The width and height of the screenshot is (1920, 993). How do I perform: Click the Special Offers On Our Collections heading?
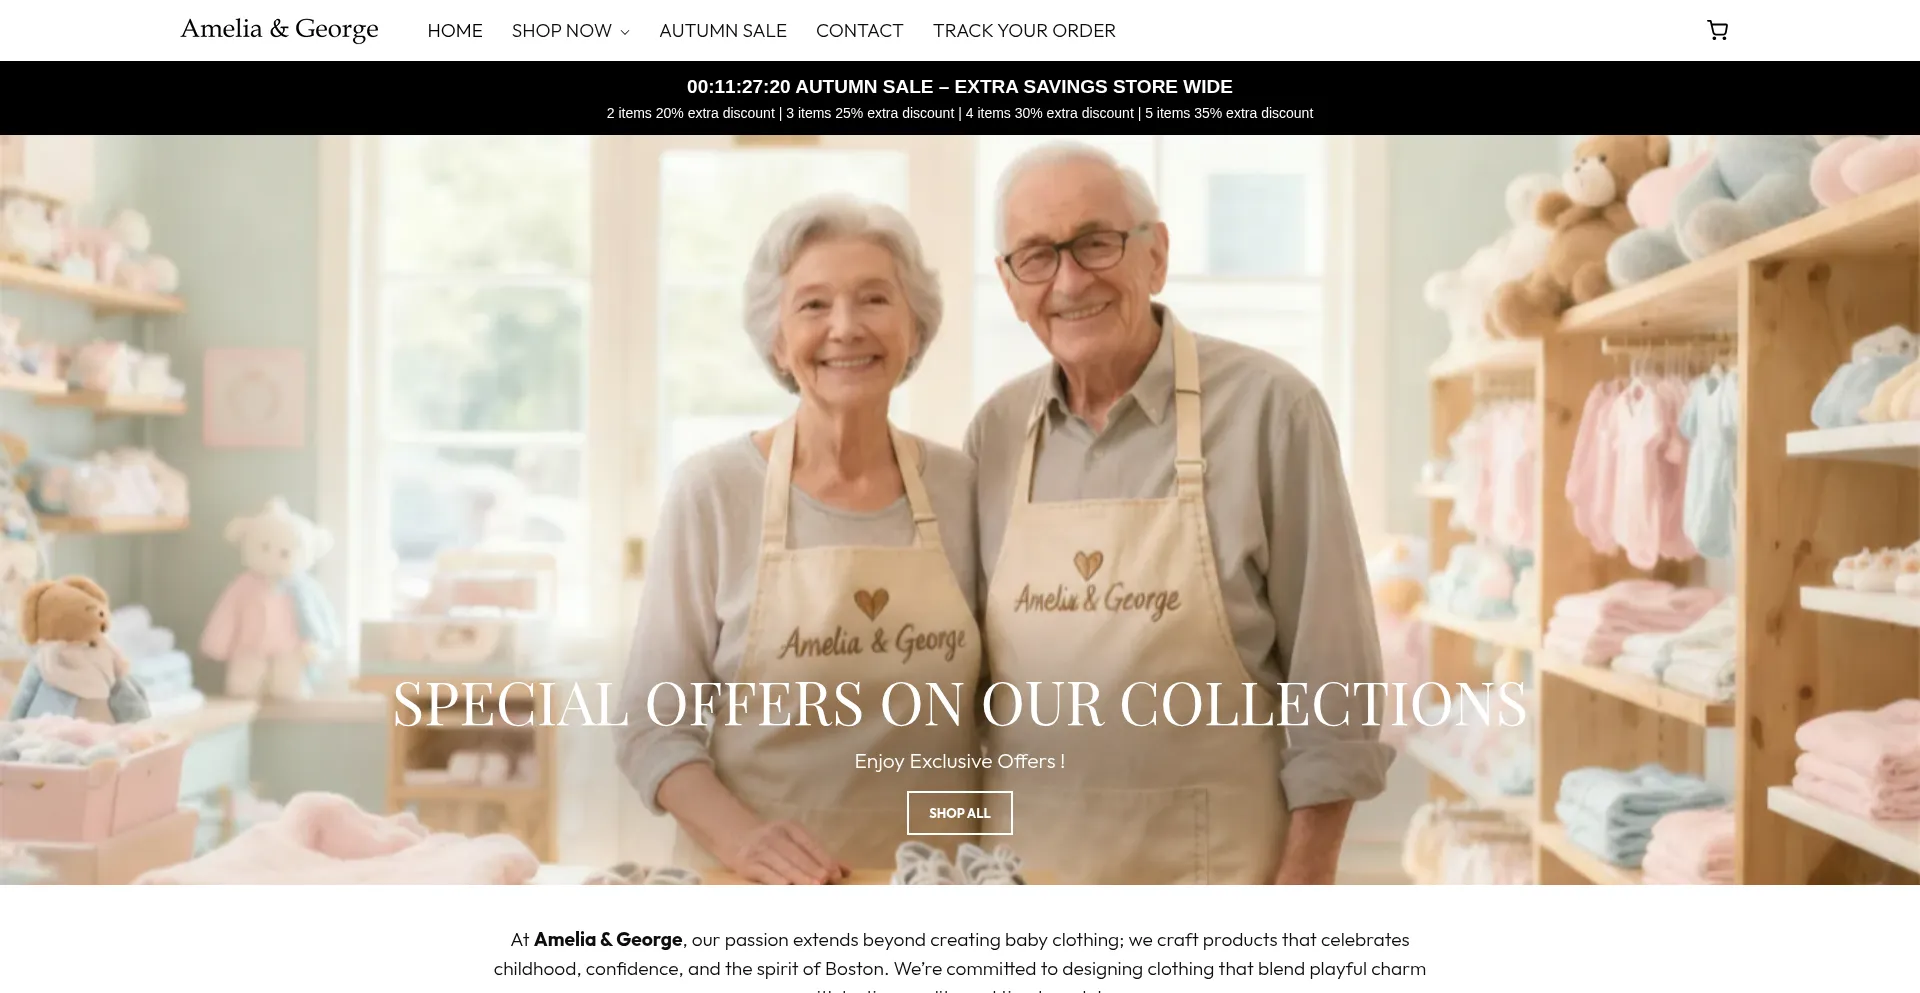click(x=960, y=703)
